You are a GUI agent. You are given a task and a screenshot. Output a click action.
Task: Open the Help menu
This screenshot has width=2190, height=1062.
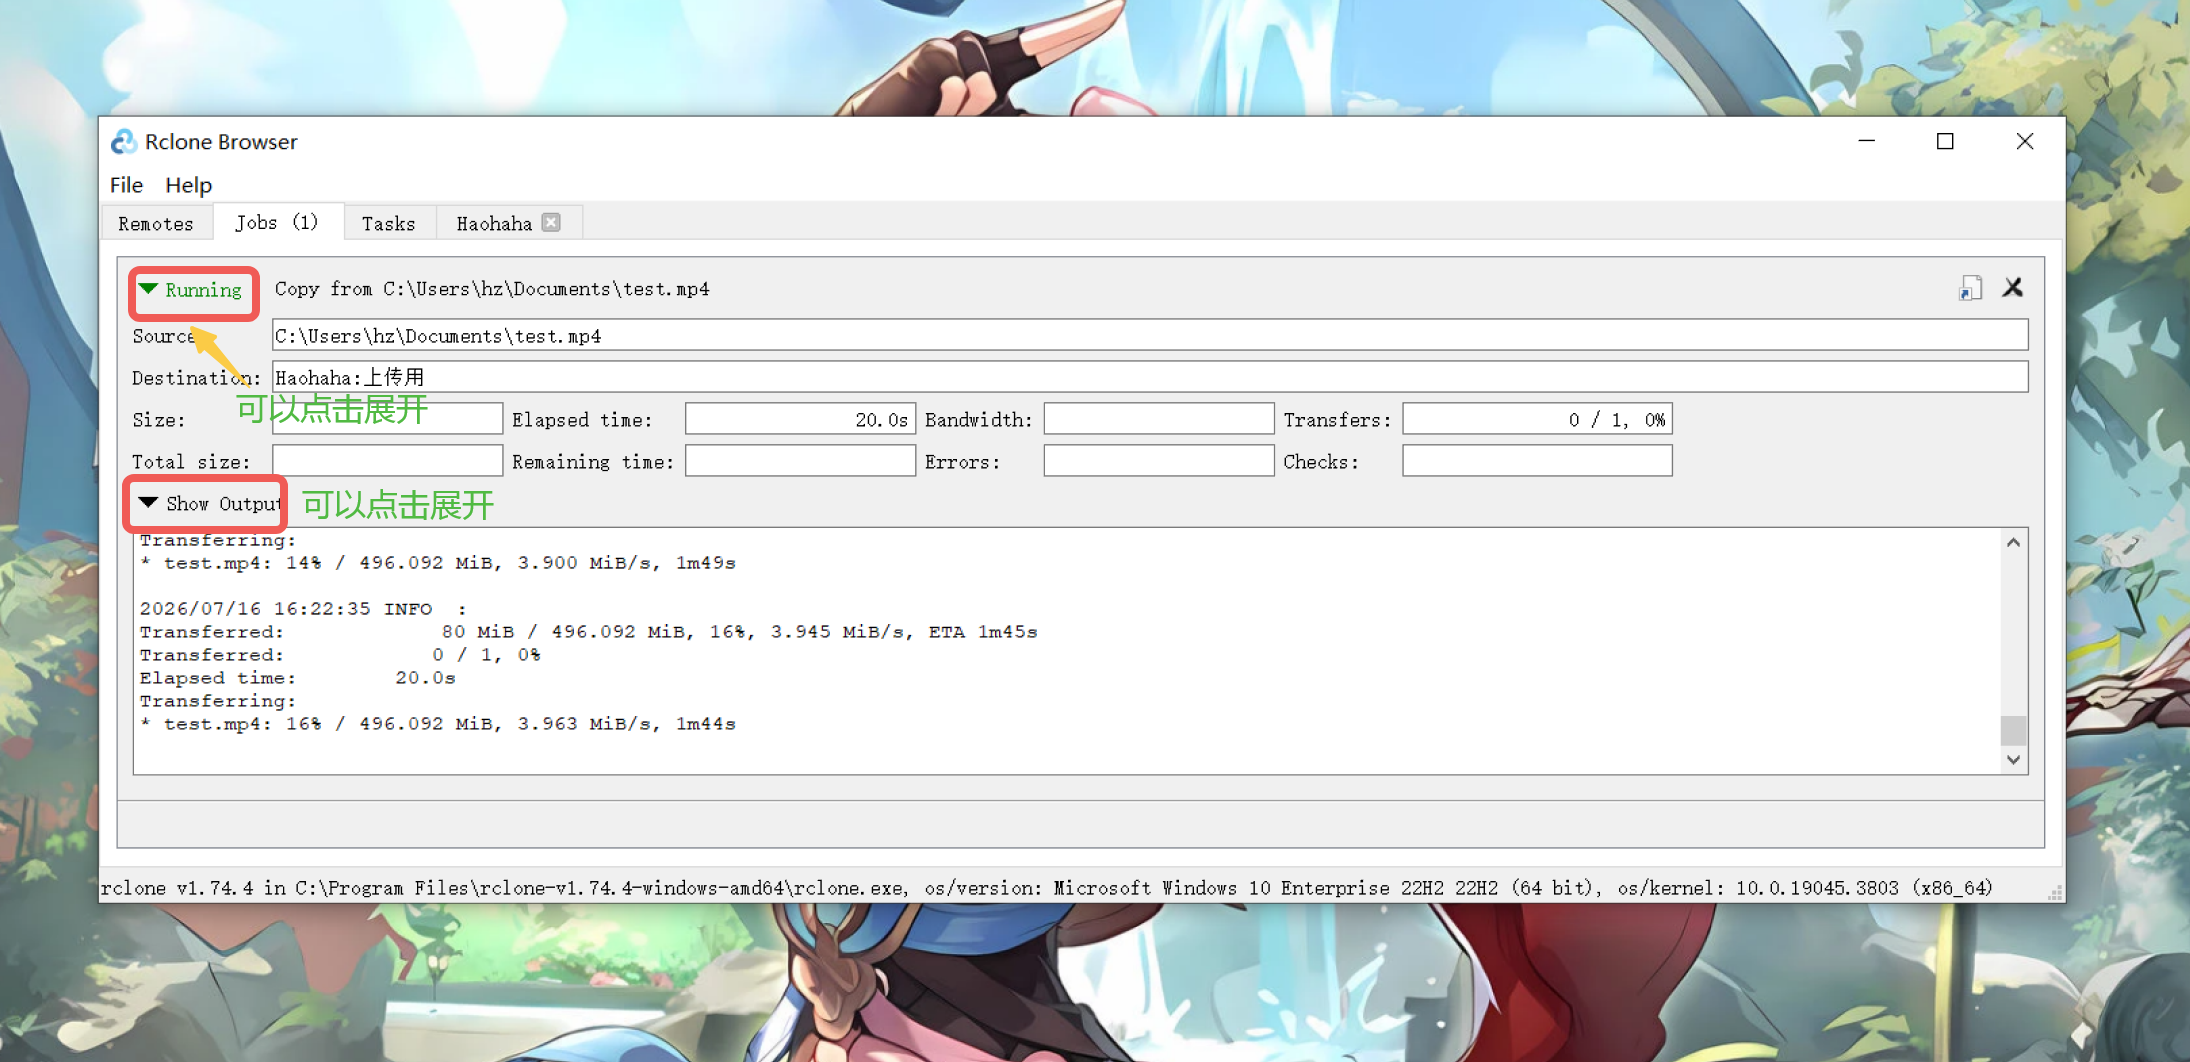(x=189, y=185)
